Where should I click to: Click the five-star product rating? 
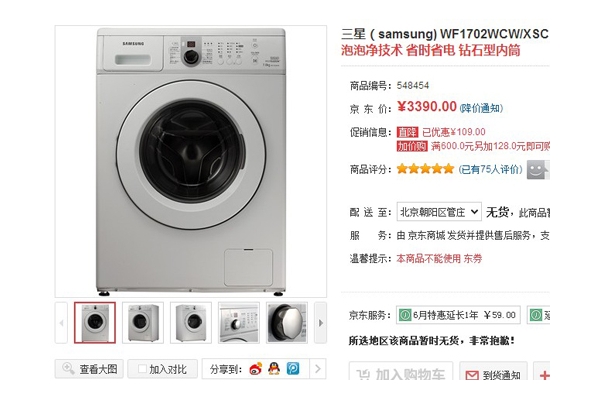425,169
